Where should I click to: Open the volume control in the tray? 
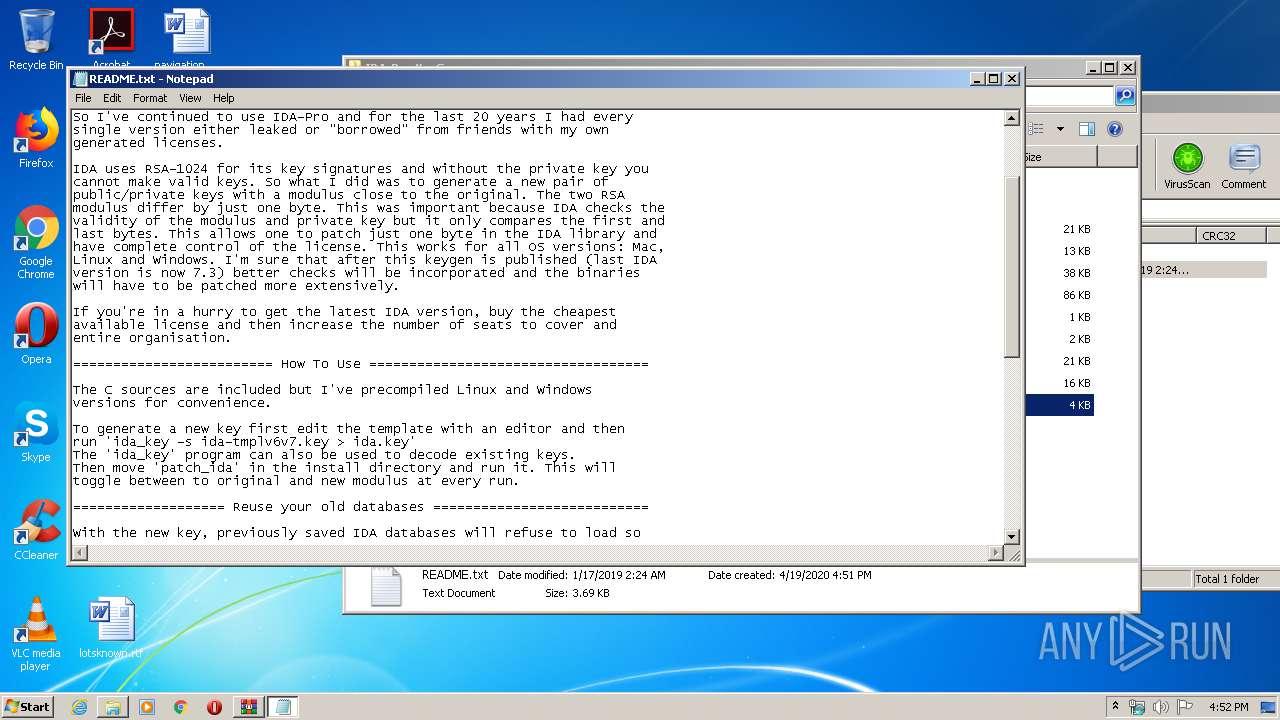click(1162, 707)
